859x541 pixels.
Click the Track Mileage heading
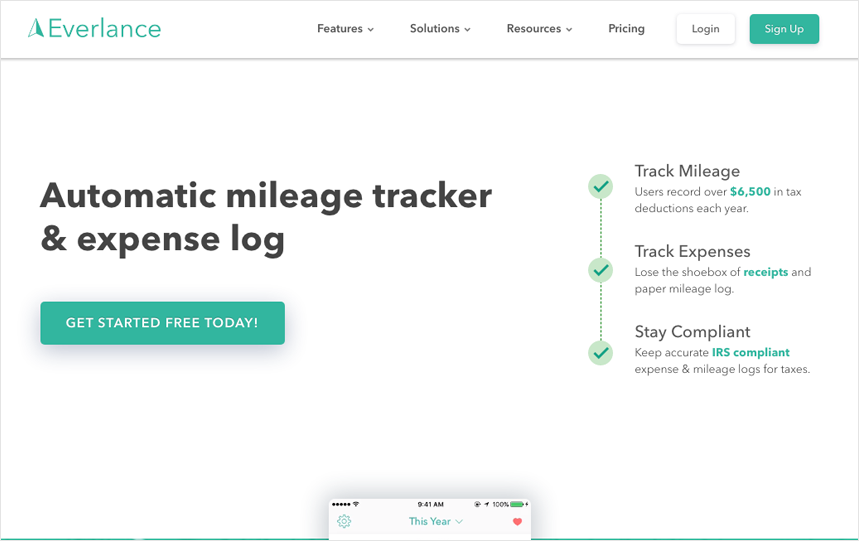687,171
